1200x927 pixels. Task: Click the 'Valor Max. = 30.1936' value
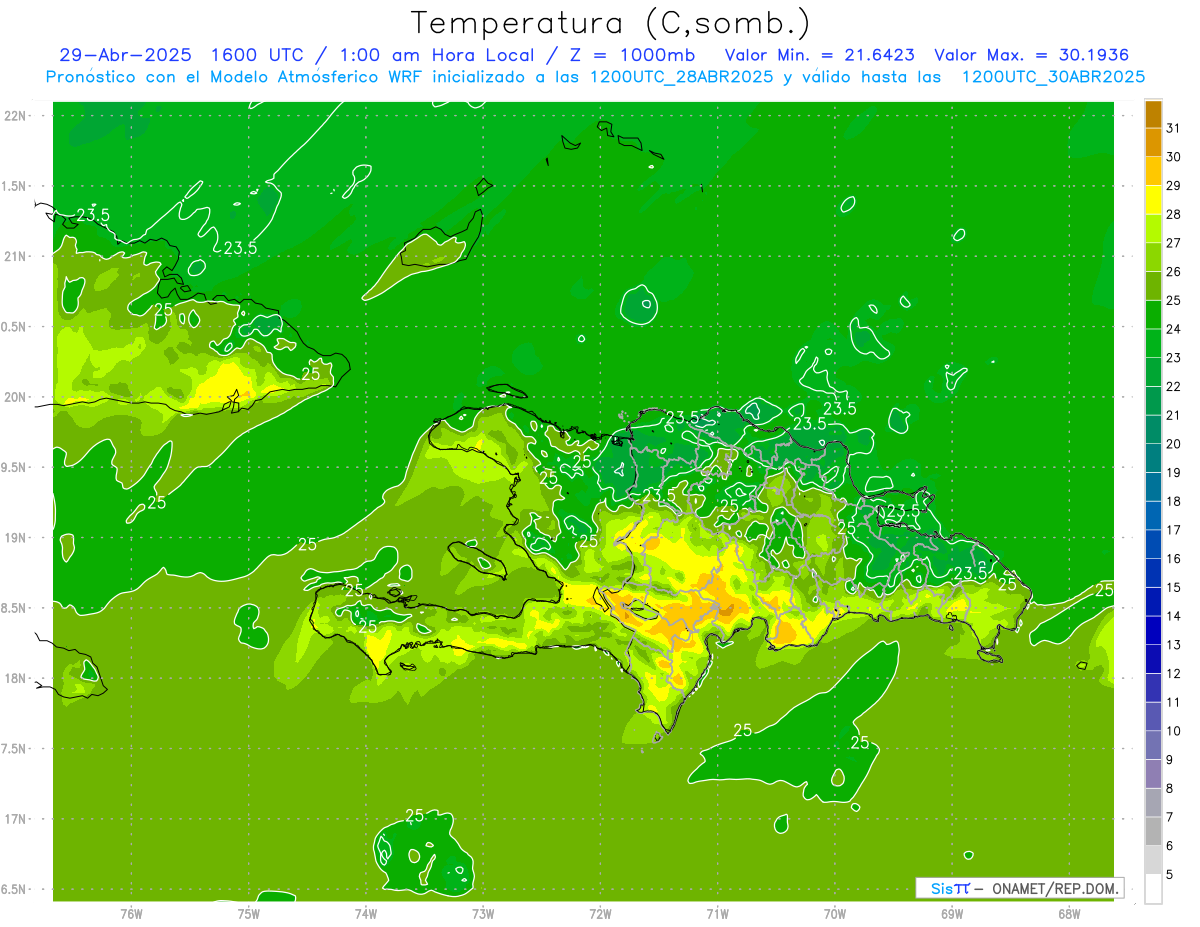click(1032, 55)
